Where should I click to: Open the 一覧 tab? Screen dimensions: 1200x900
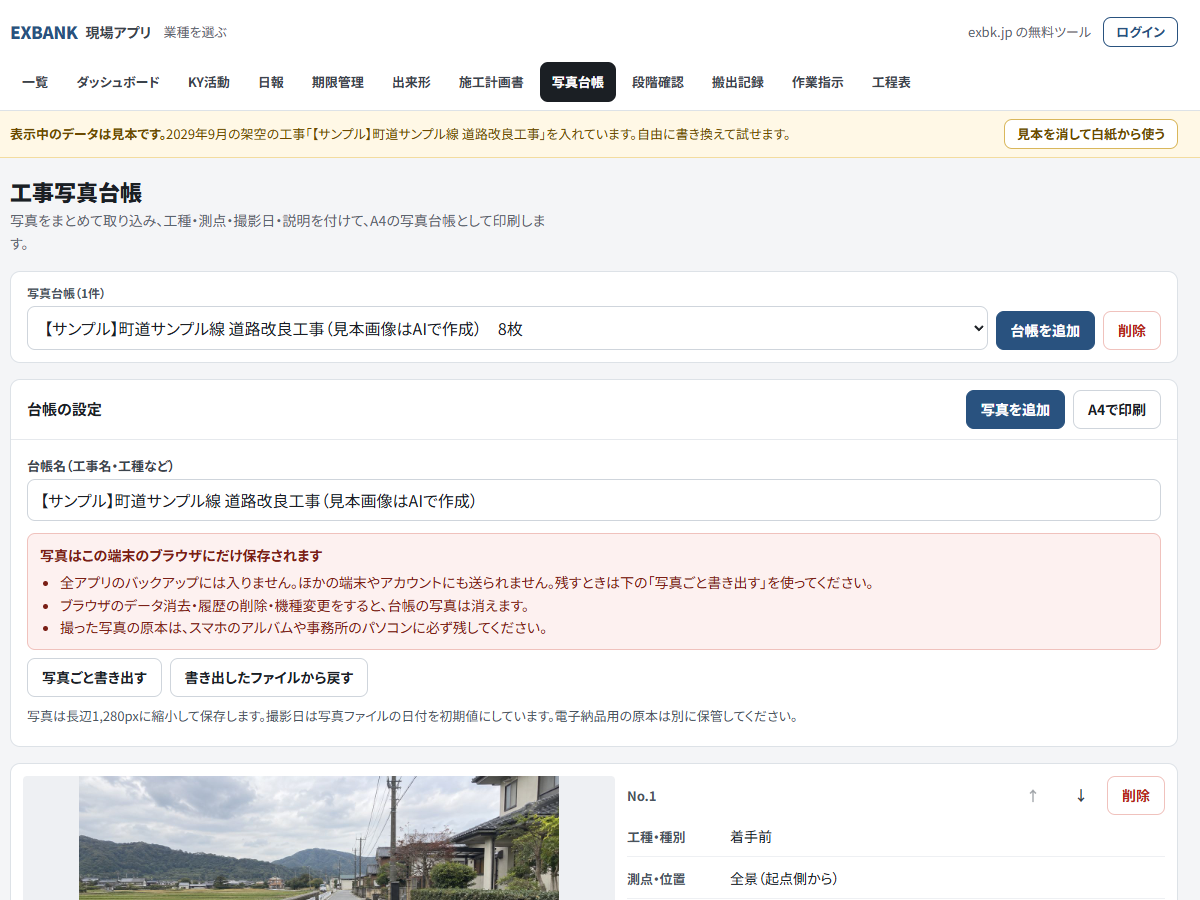(x=35, y=82)
